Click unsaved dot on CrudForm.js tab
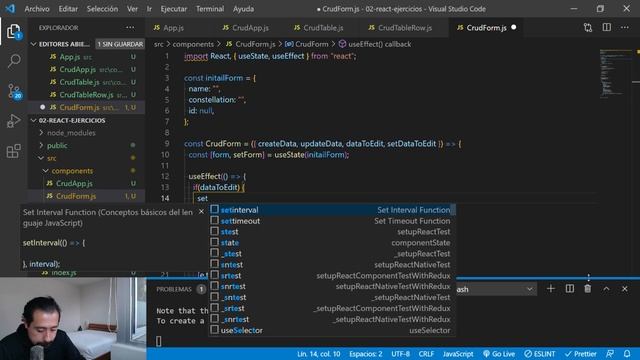This screenshot has height=360, width=640. (x=513, y=27)
